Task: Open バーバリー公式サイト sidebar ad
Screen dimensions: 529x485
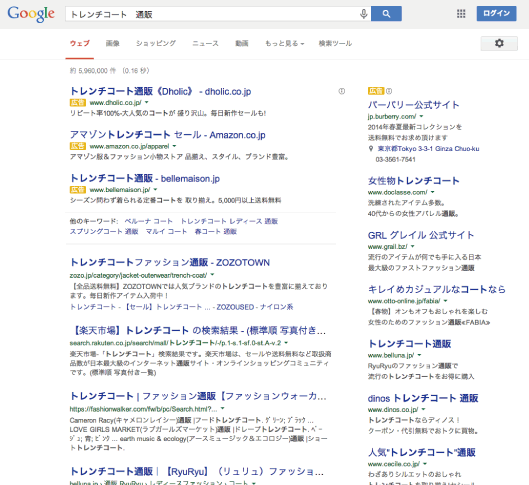Action: click(414, 105)
